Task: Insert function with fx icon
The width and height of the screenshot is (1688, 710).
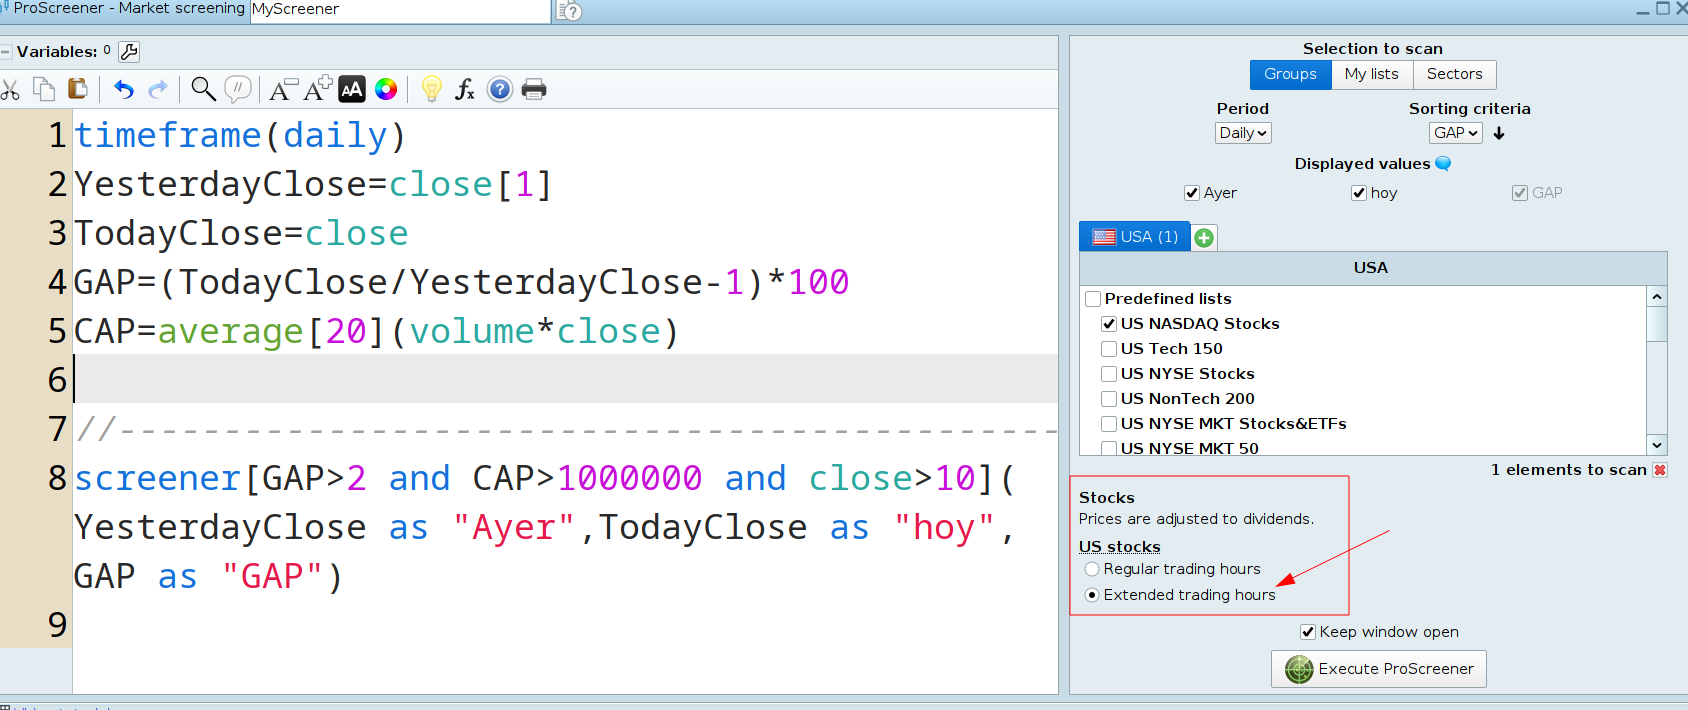Action: pos(465,90)
